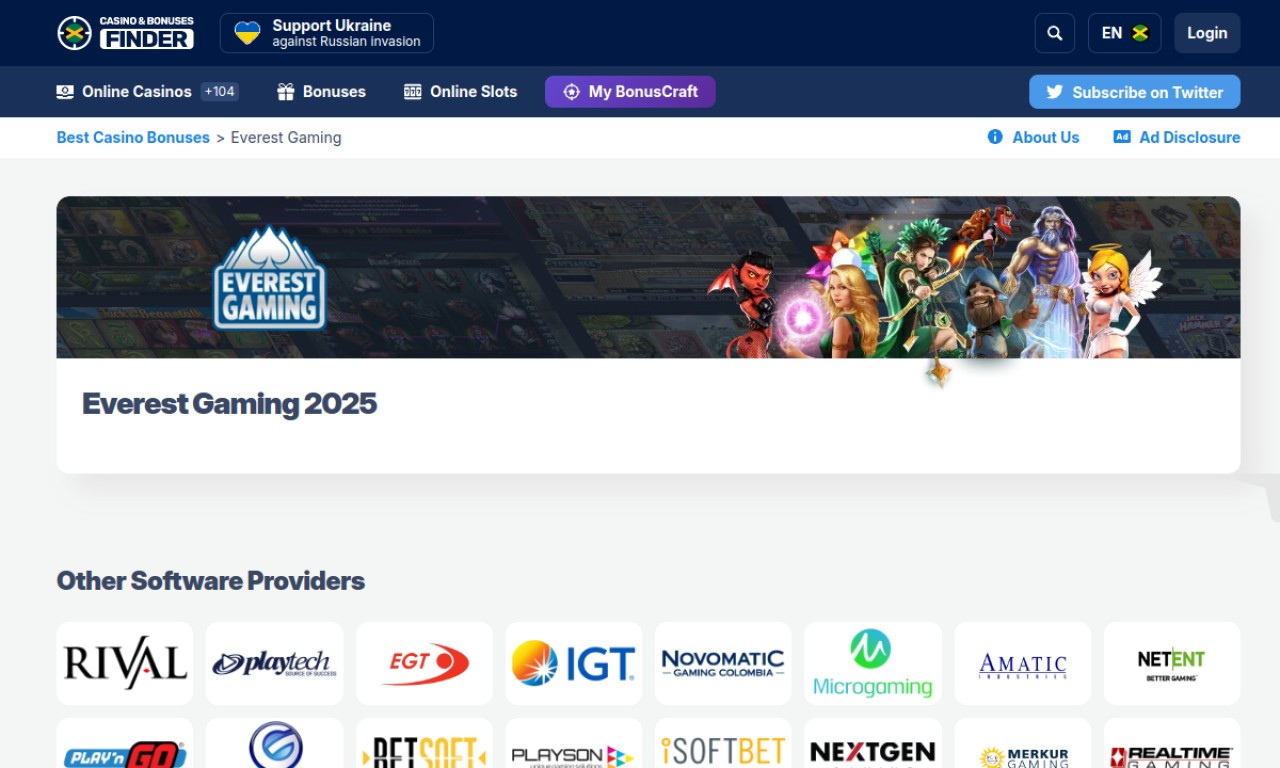This screenshot has width=1280, height=768.
Task: Open the Casino & Bonuses Finder logo
Action: pos(126,33)
